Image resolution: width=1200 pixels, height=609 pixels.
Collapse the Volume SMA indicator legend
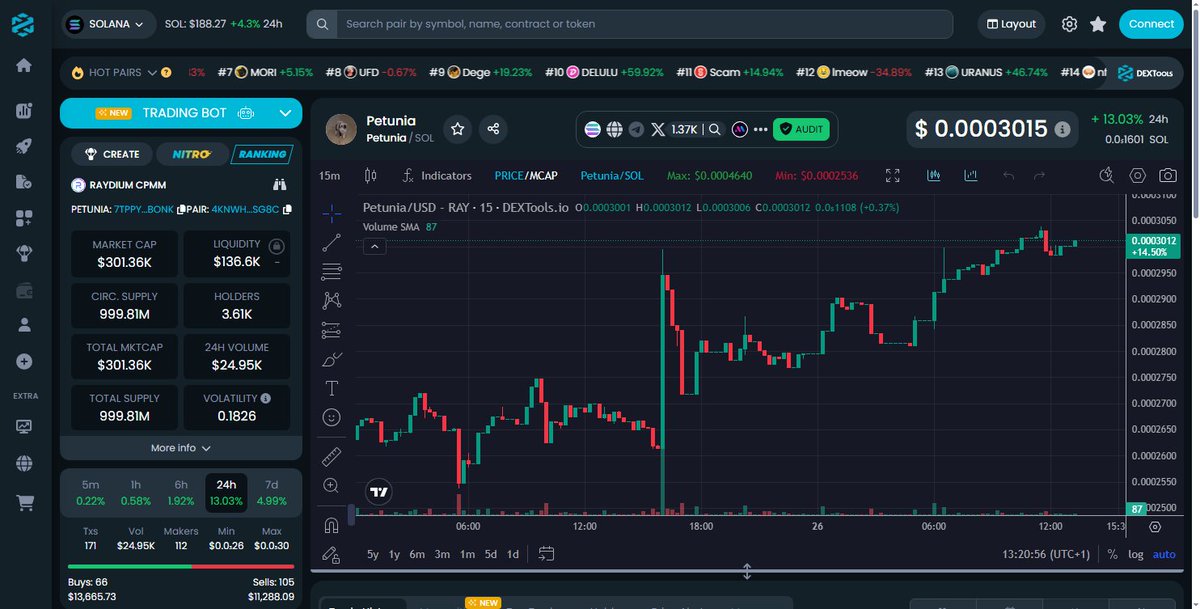374,246
